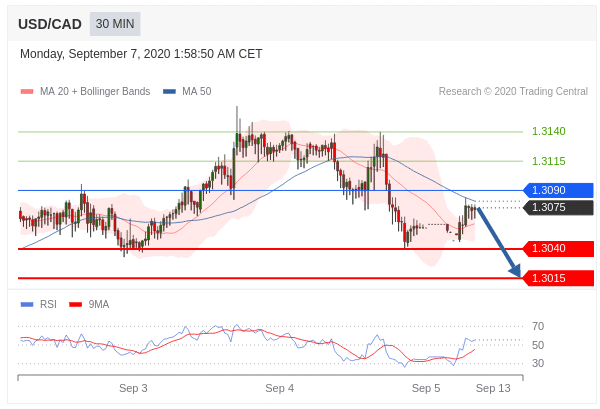Click the blue 1.3090 pivot price tag
The image size is (600, 409).
558,190
